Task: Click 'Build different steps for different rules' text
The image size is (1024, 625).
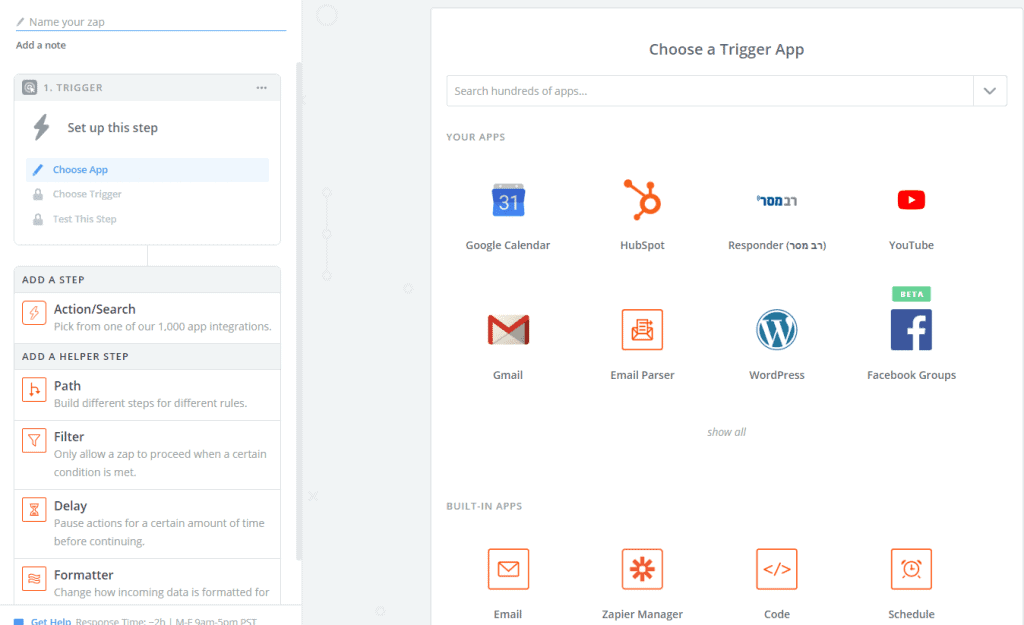Action: [x=150, y=403]
